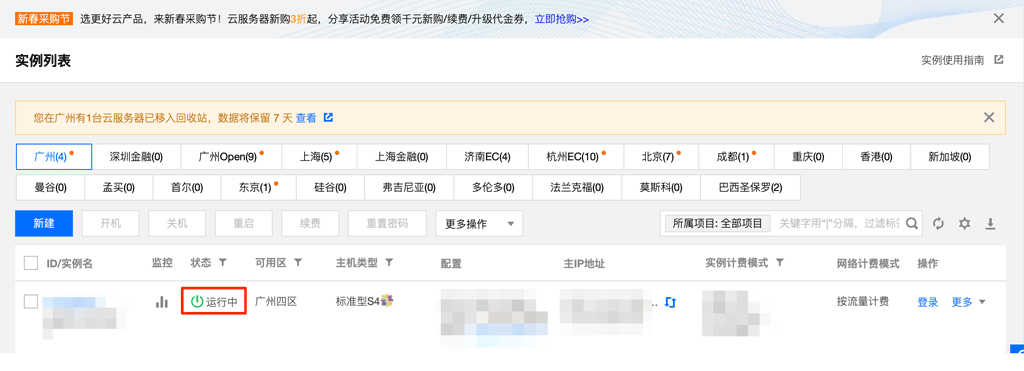Dismiss the yellow recycle bin notice

click(x=989, y=118)
